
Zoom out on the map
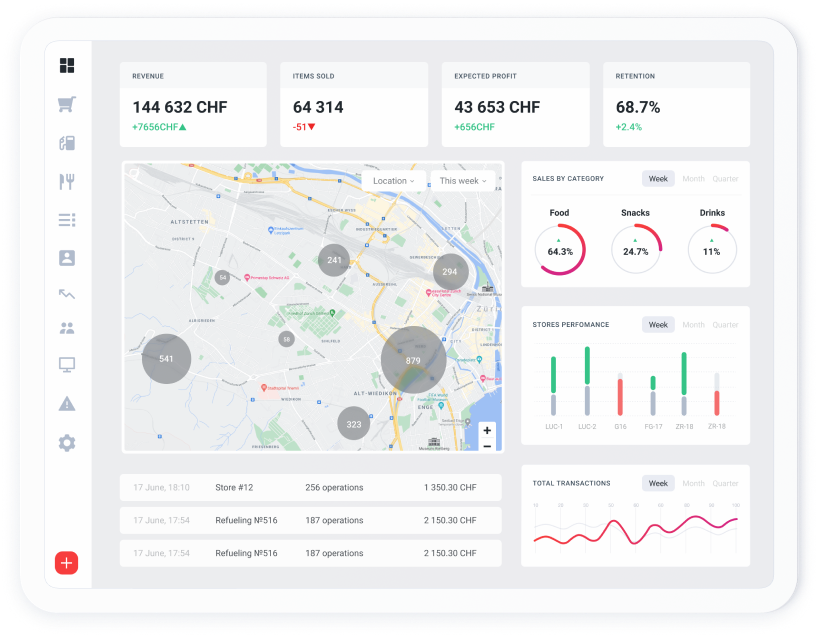coord(487,446)
